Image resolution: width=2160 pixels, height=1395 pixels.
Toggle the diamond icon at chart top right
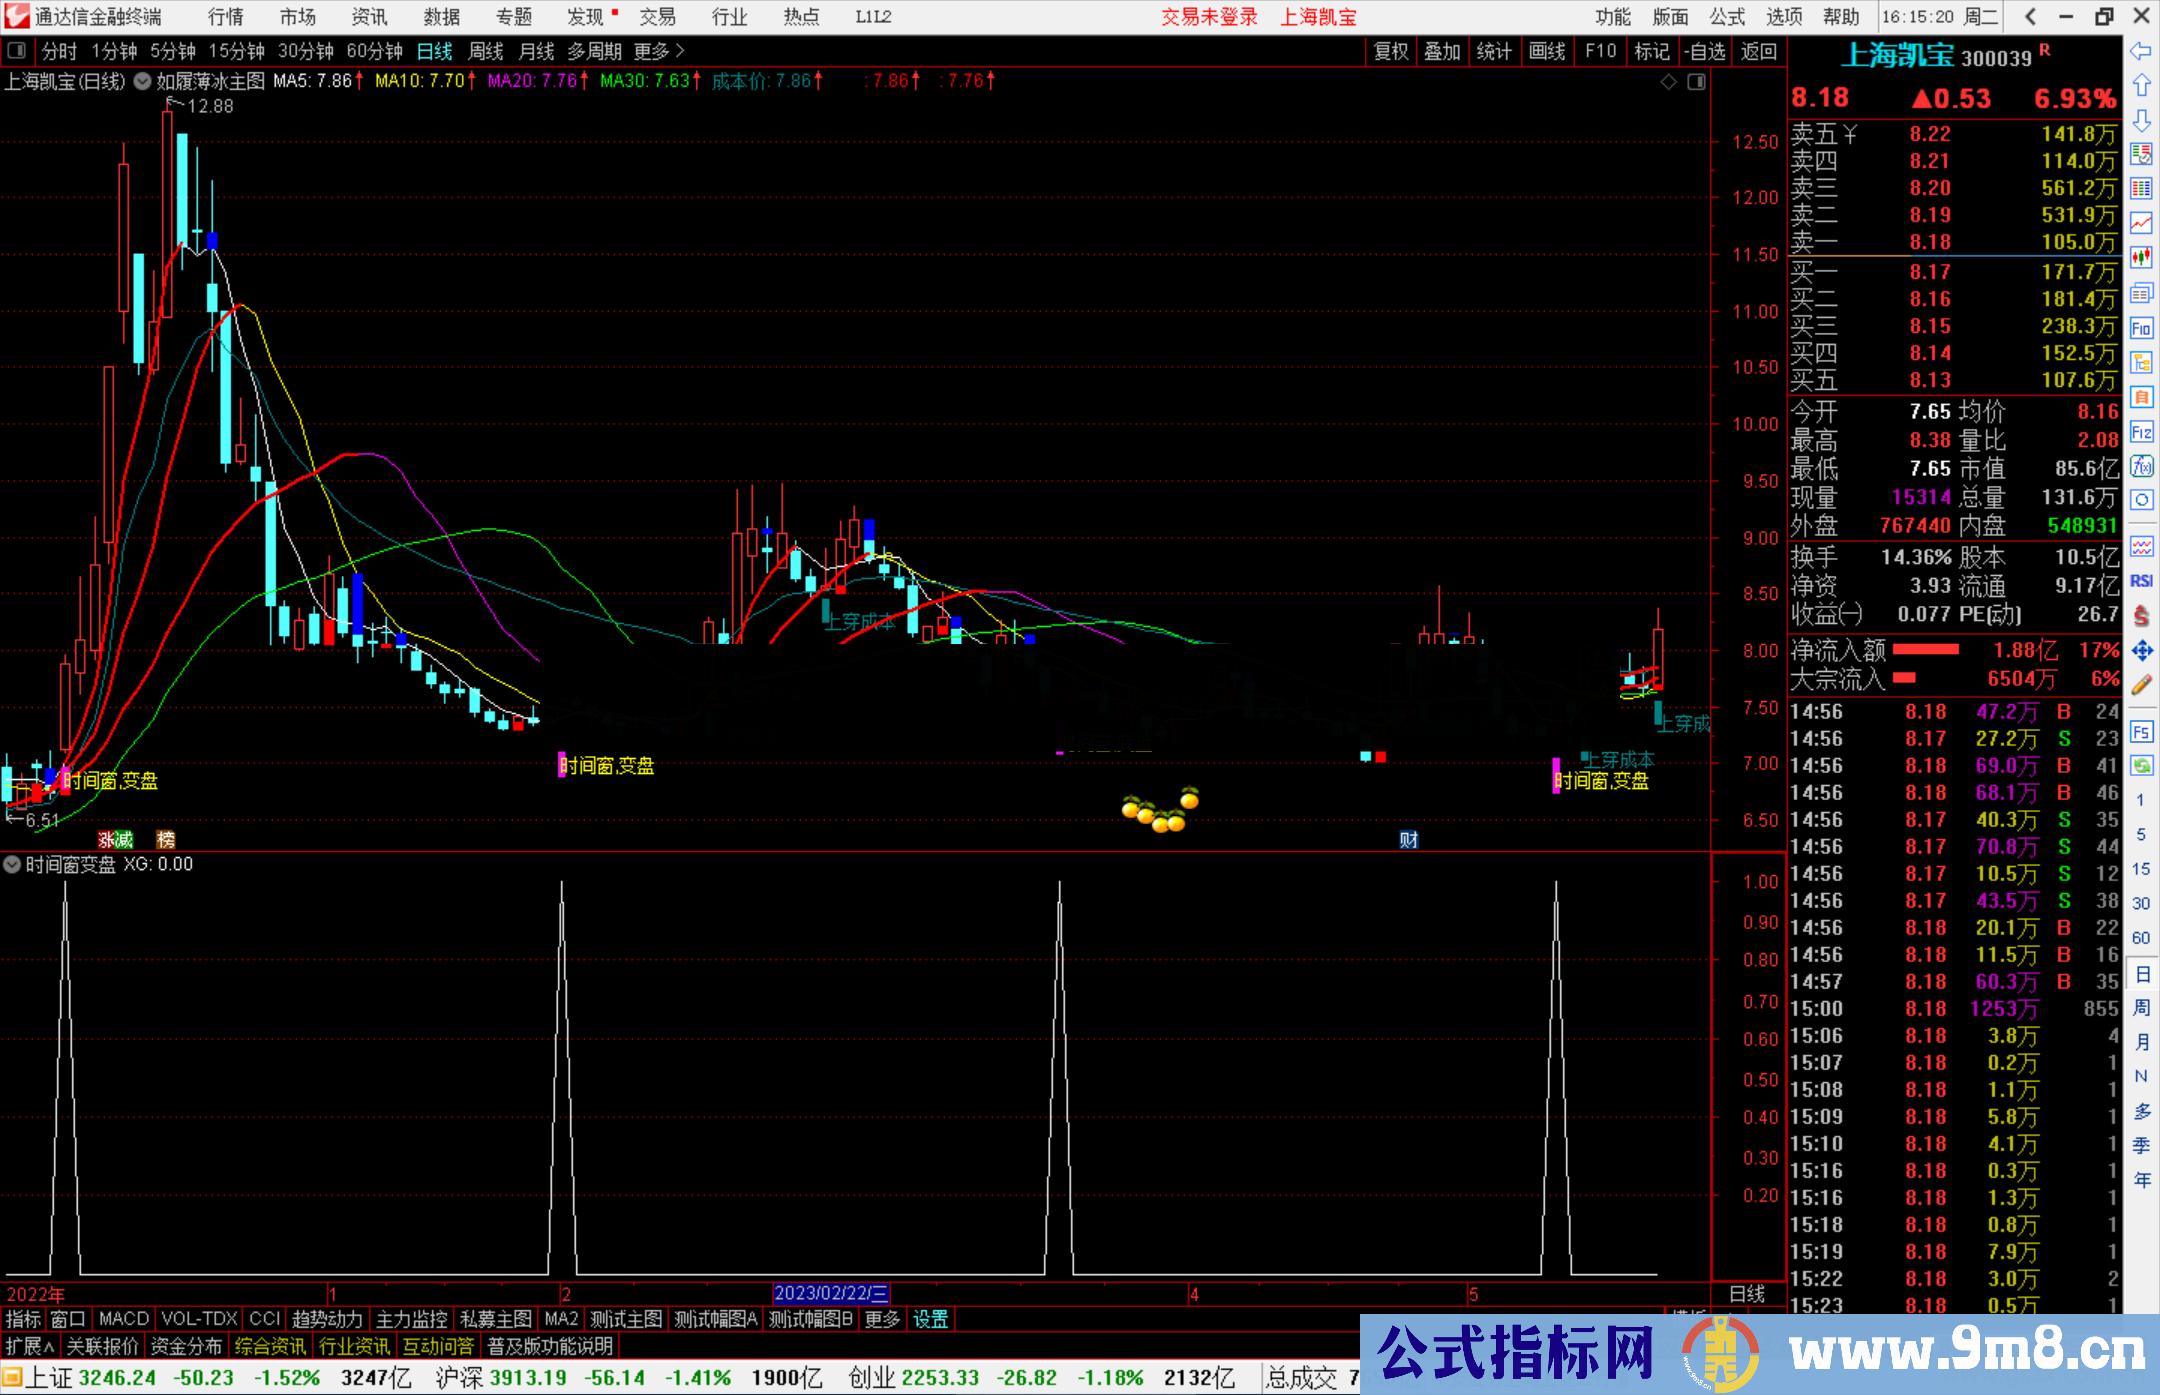point(1668,82)
